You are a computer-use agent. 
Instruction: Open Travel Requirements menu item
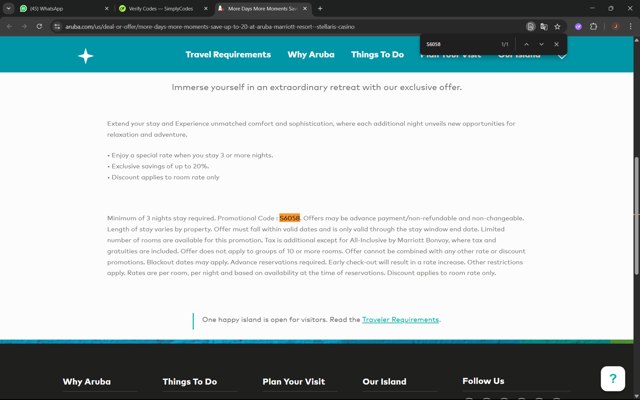pyautogui.click(x=228, y=55)
